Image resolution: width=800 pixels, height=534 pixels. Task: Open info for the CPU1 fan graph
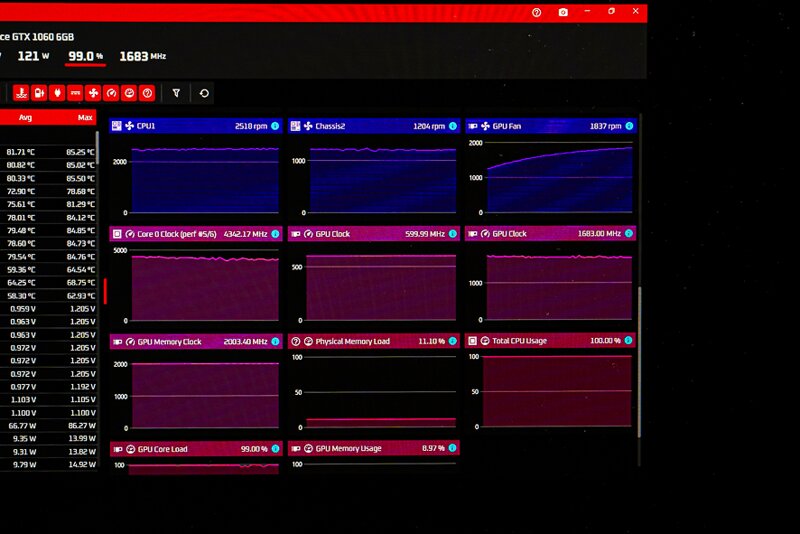[x=275, y=126]
